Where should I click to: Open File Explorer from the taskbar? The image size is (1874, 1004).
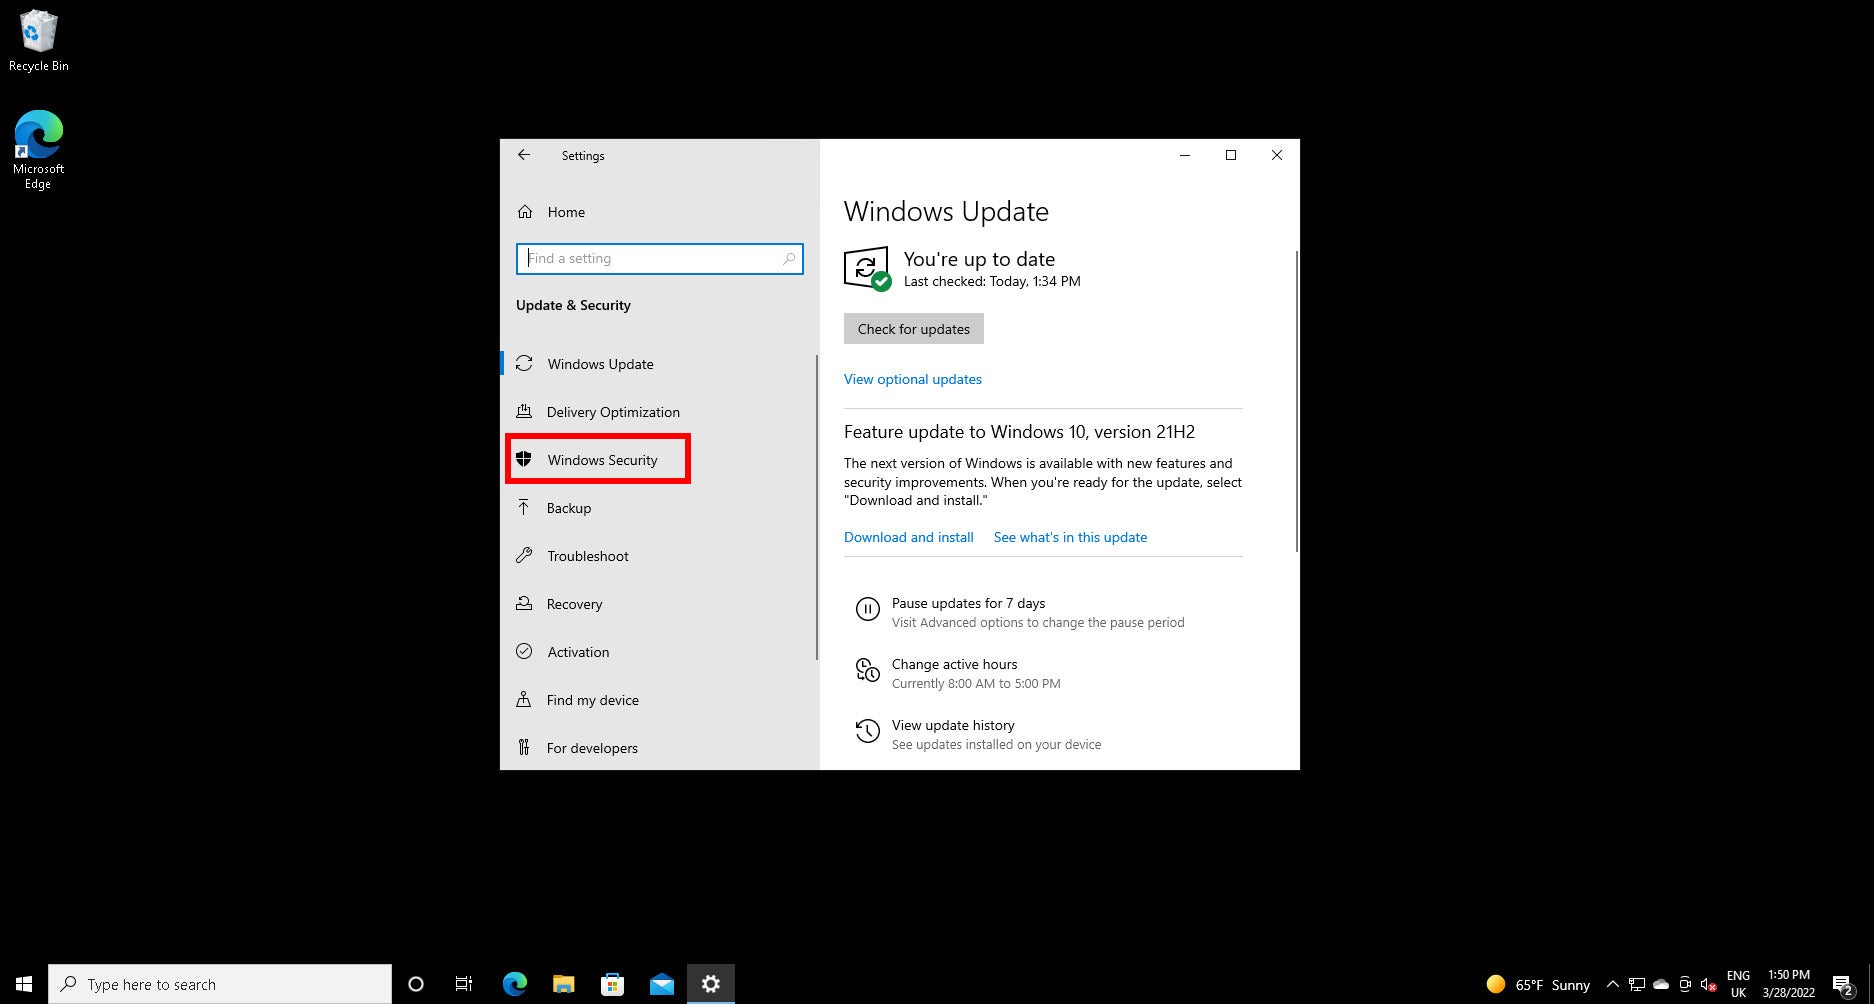pos(563,984)
